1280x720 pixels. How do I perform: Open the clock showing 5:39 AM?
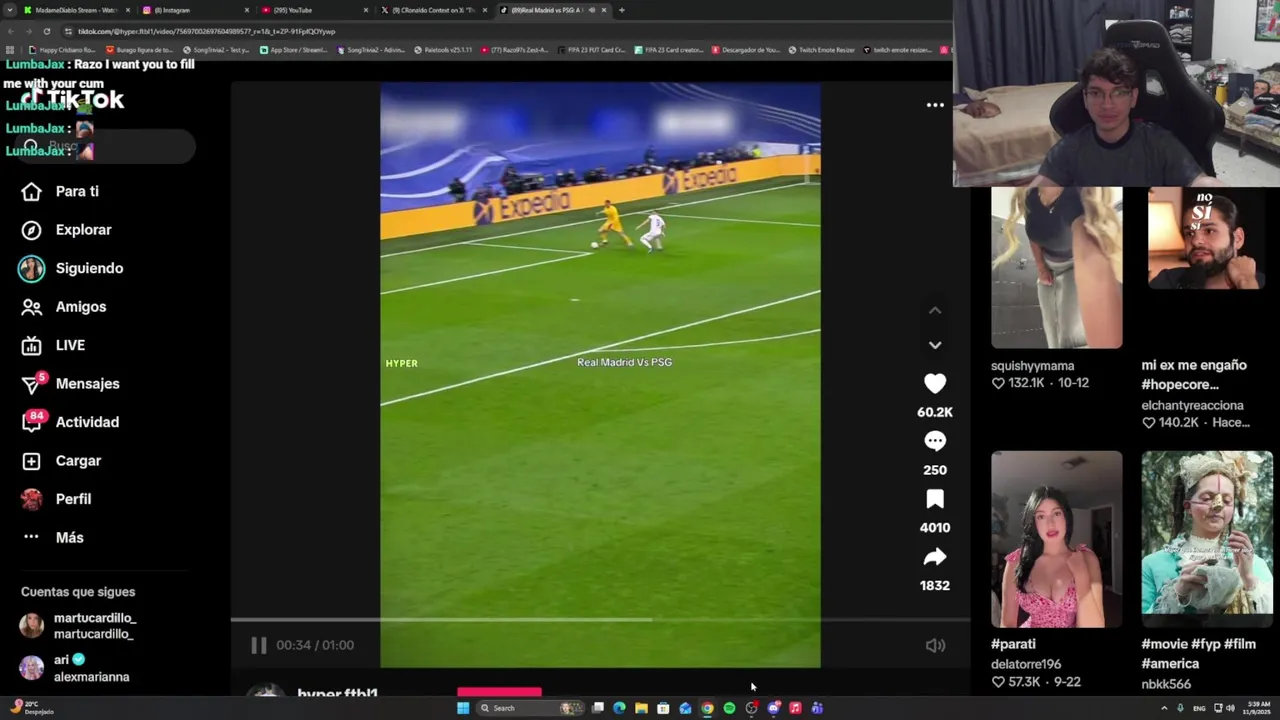[x=1258, y=708]
